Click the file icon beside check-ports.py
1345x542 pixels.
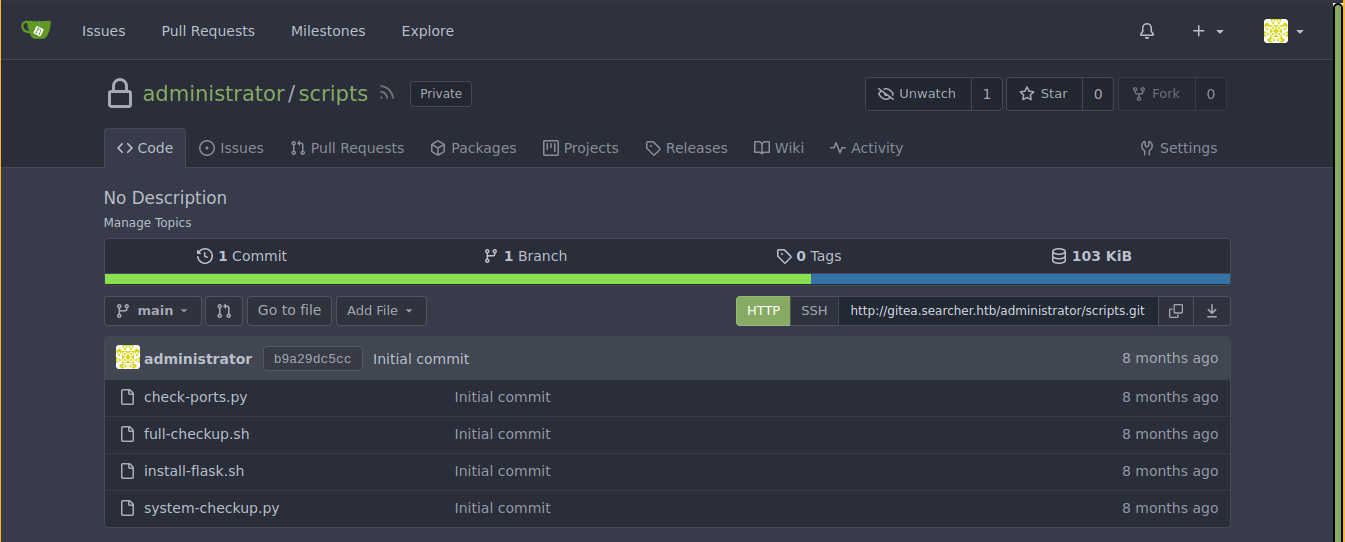coord(127,397)
